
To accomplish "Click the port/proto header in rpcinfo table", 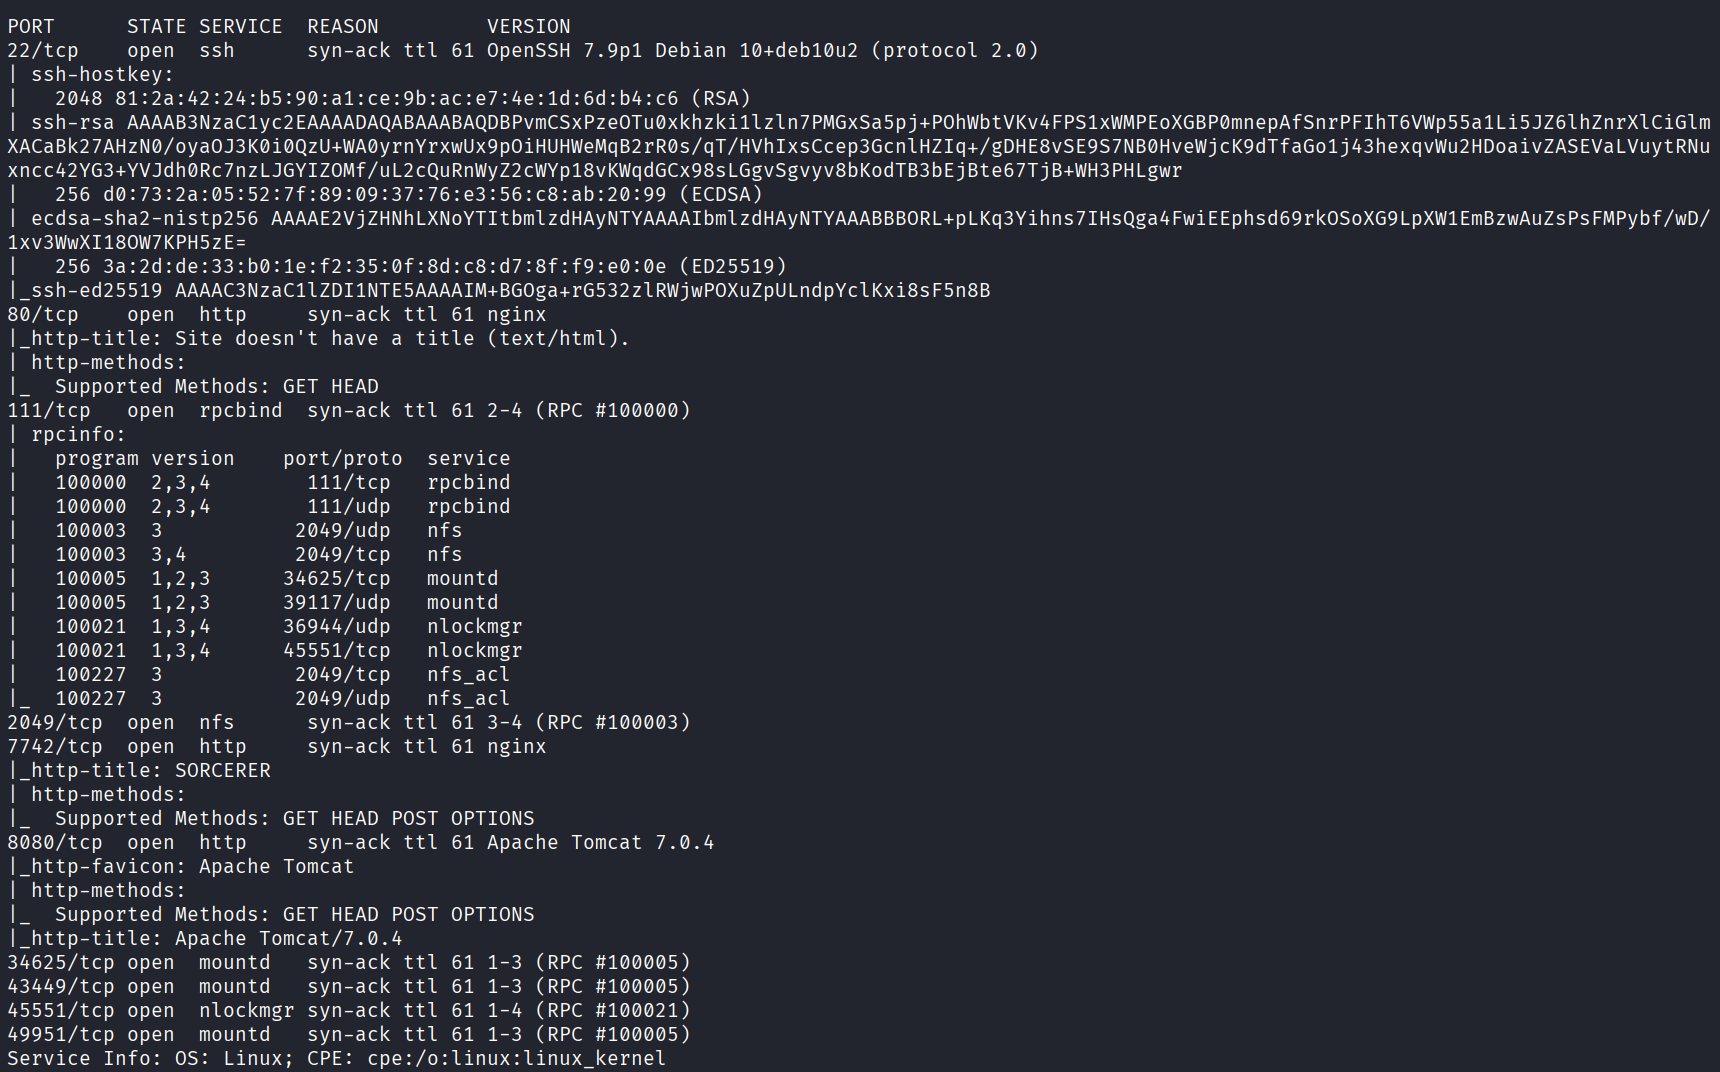I will click(342, 459).
